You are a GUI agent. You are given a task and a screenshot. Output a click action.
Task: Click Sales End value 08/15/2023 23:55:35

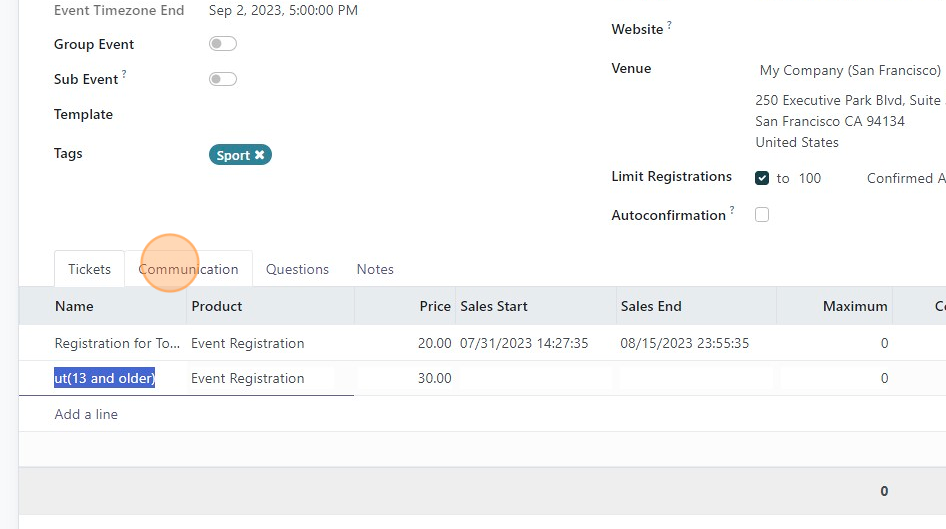684,343
